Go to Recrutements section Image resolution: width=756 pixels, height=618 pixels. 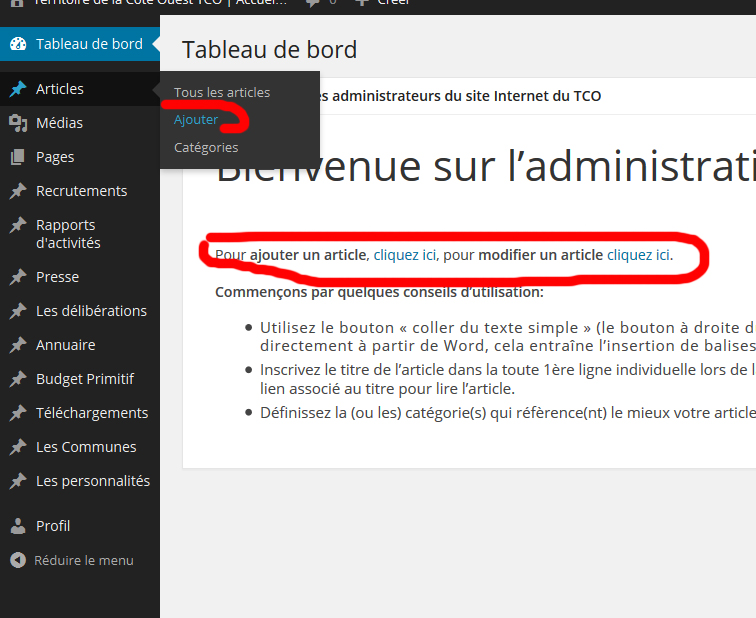[x=80, y=191]
